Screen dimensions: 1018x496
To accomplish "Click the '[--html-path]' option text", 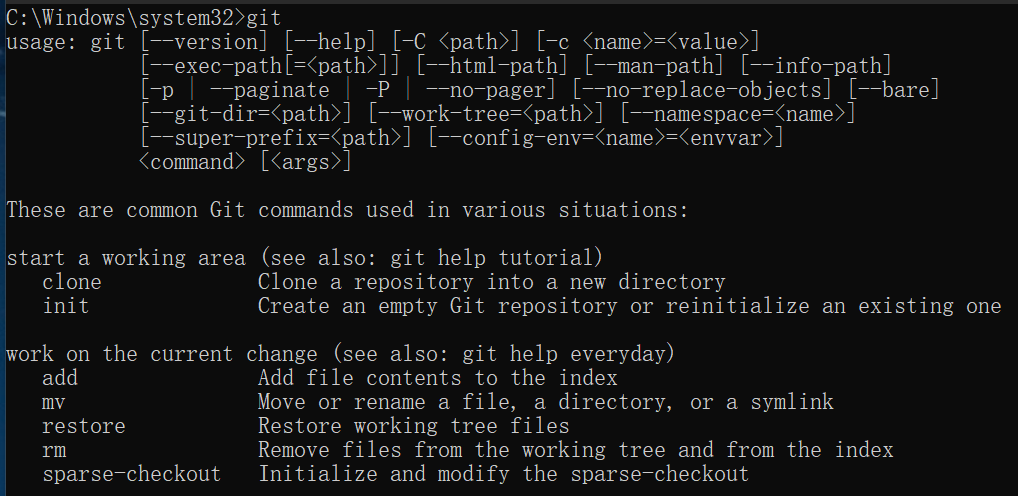I will pos(491,66).
